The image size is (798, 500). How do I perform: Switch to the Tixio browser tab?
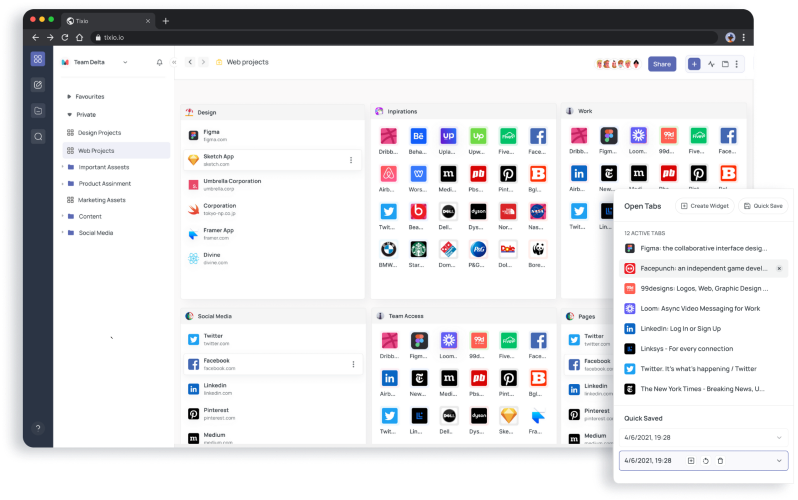click(x=107, y=21)
